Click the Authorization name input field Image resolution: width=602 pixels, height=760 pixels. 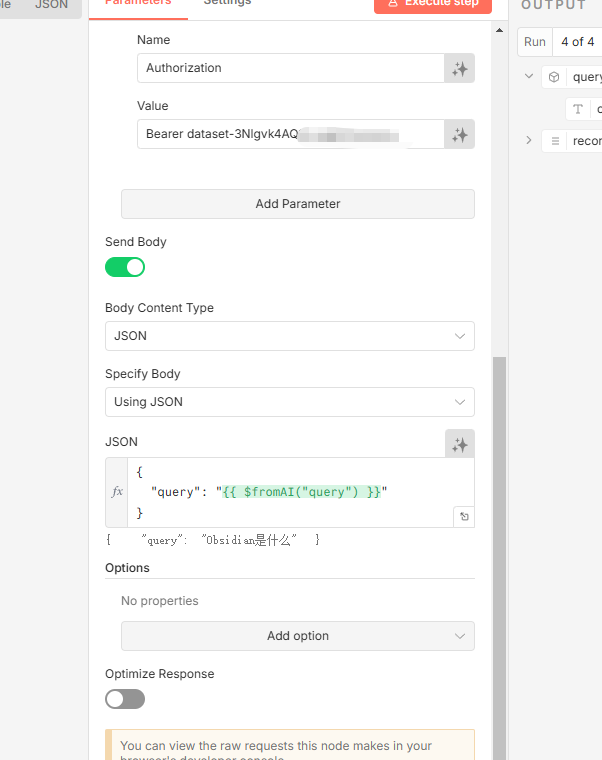(290, 68)
